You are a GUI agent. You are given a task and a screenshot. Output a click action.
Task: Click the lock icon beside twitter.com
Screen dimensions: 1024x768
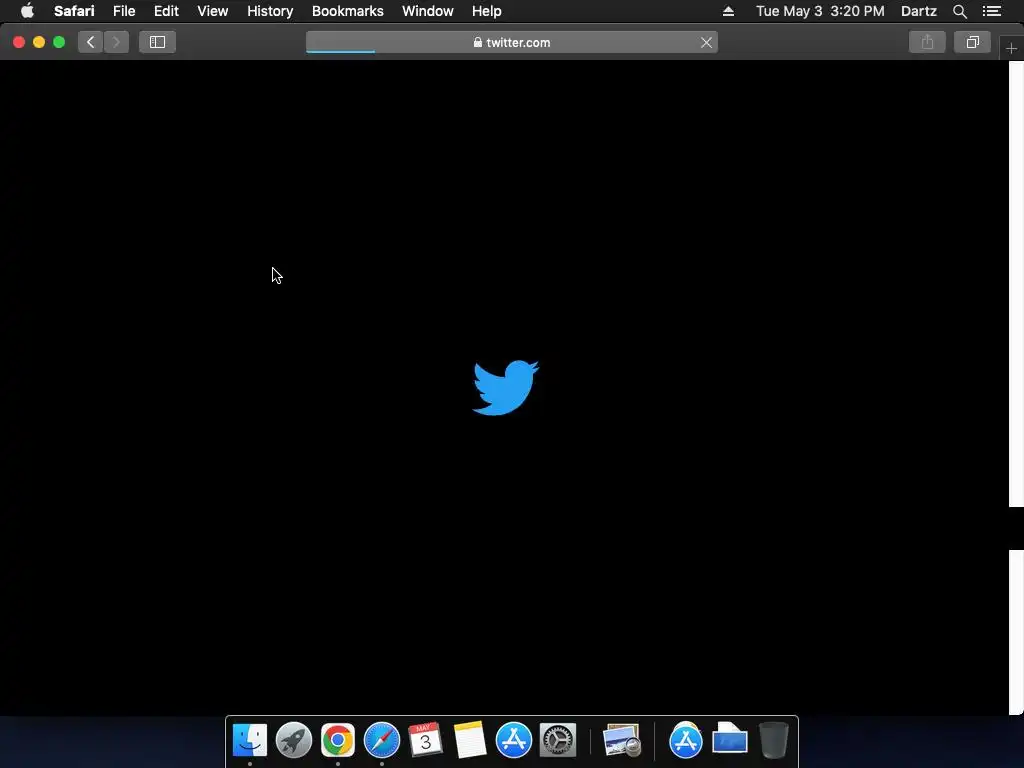coord(477,42)
